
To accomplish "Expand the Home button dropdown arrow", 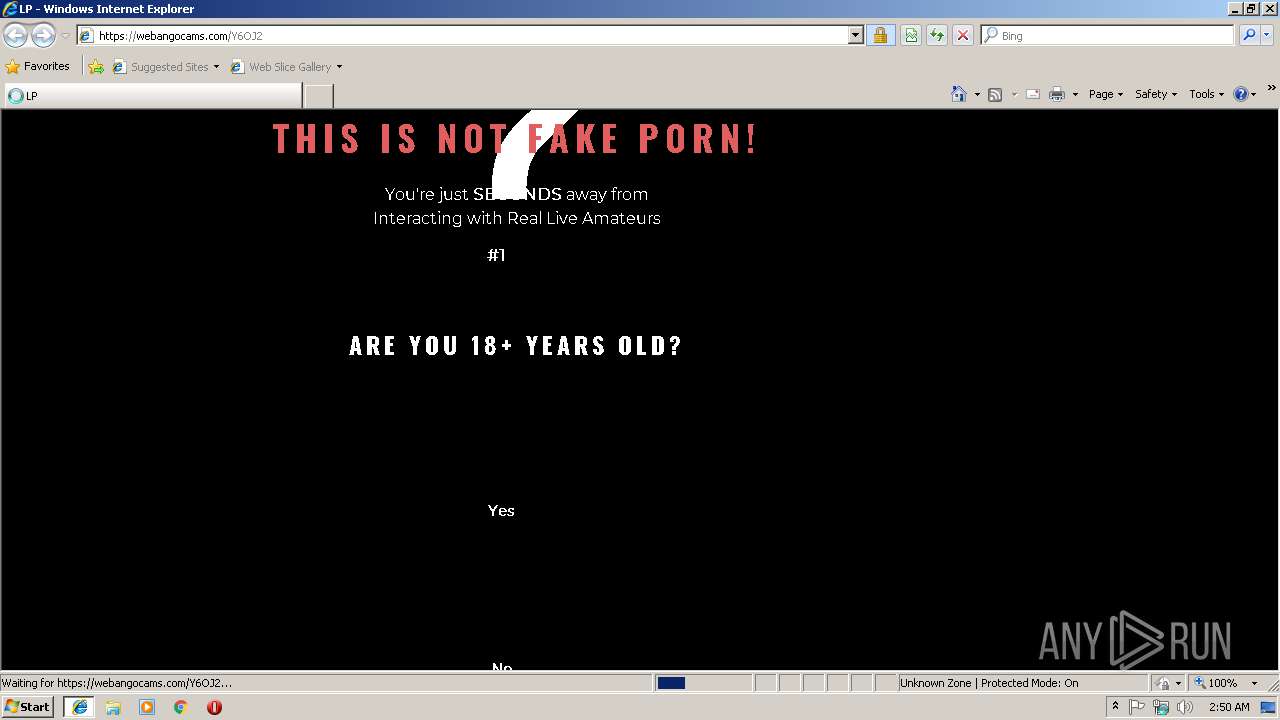I will (977, 94).
